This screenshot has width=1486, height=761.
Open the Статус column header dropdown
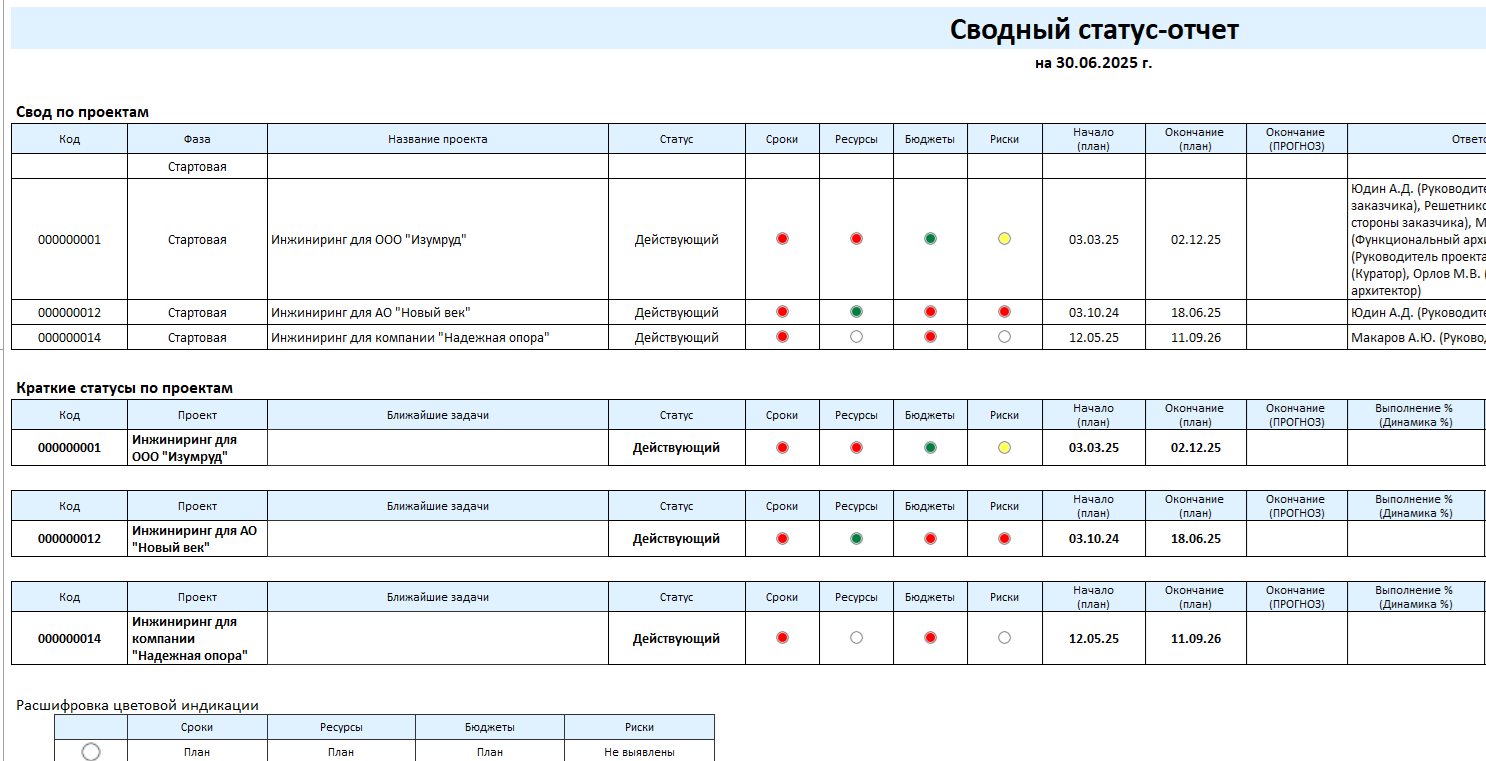(675, 138)
